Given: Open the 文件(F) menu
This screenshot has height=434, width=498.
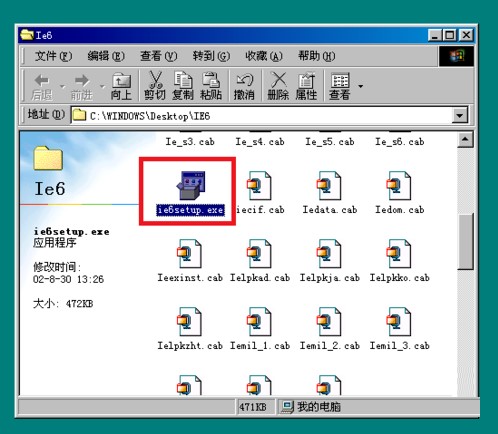Looking at the screenshot, I should click(53, 56).
